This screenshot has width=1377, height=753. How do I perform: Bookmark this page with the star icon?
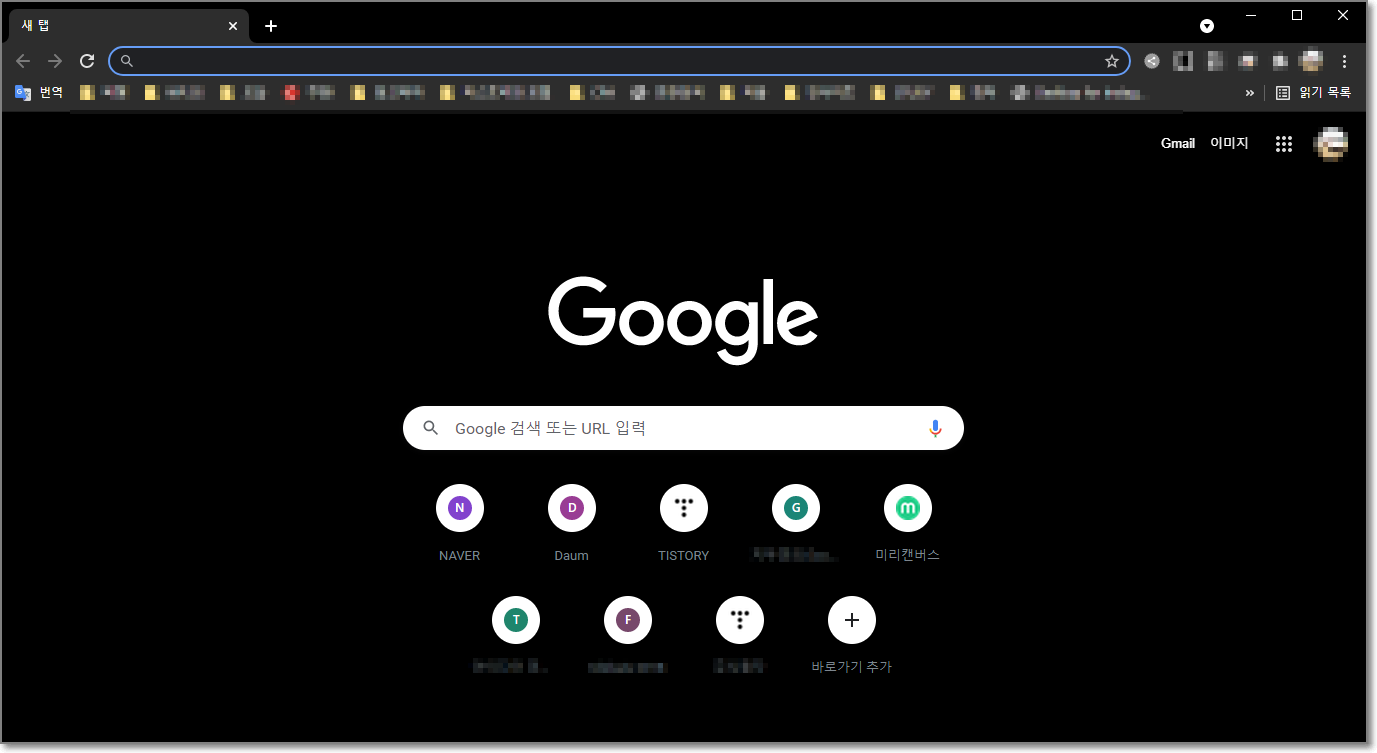[1111, 61]
